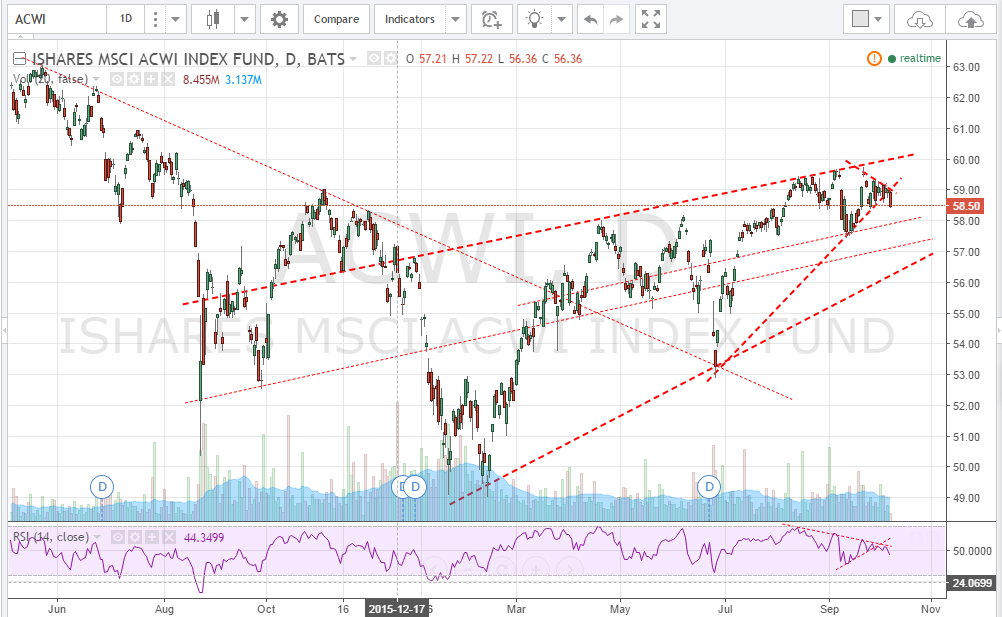Toggle main series visibility eye icon
The height and width of the screenshot is (617, 1002).
tap(374, 59)
